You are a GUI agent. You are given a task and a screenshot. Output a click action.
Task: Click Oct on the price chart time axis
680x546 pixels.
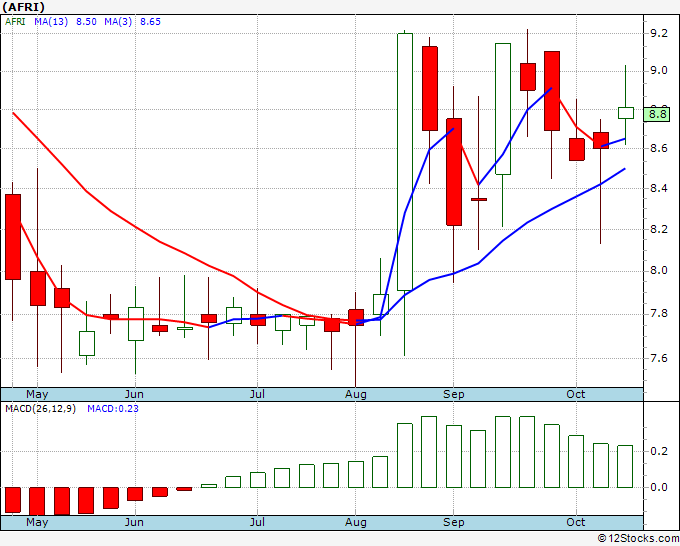(x=575, y=394)
